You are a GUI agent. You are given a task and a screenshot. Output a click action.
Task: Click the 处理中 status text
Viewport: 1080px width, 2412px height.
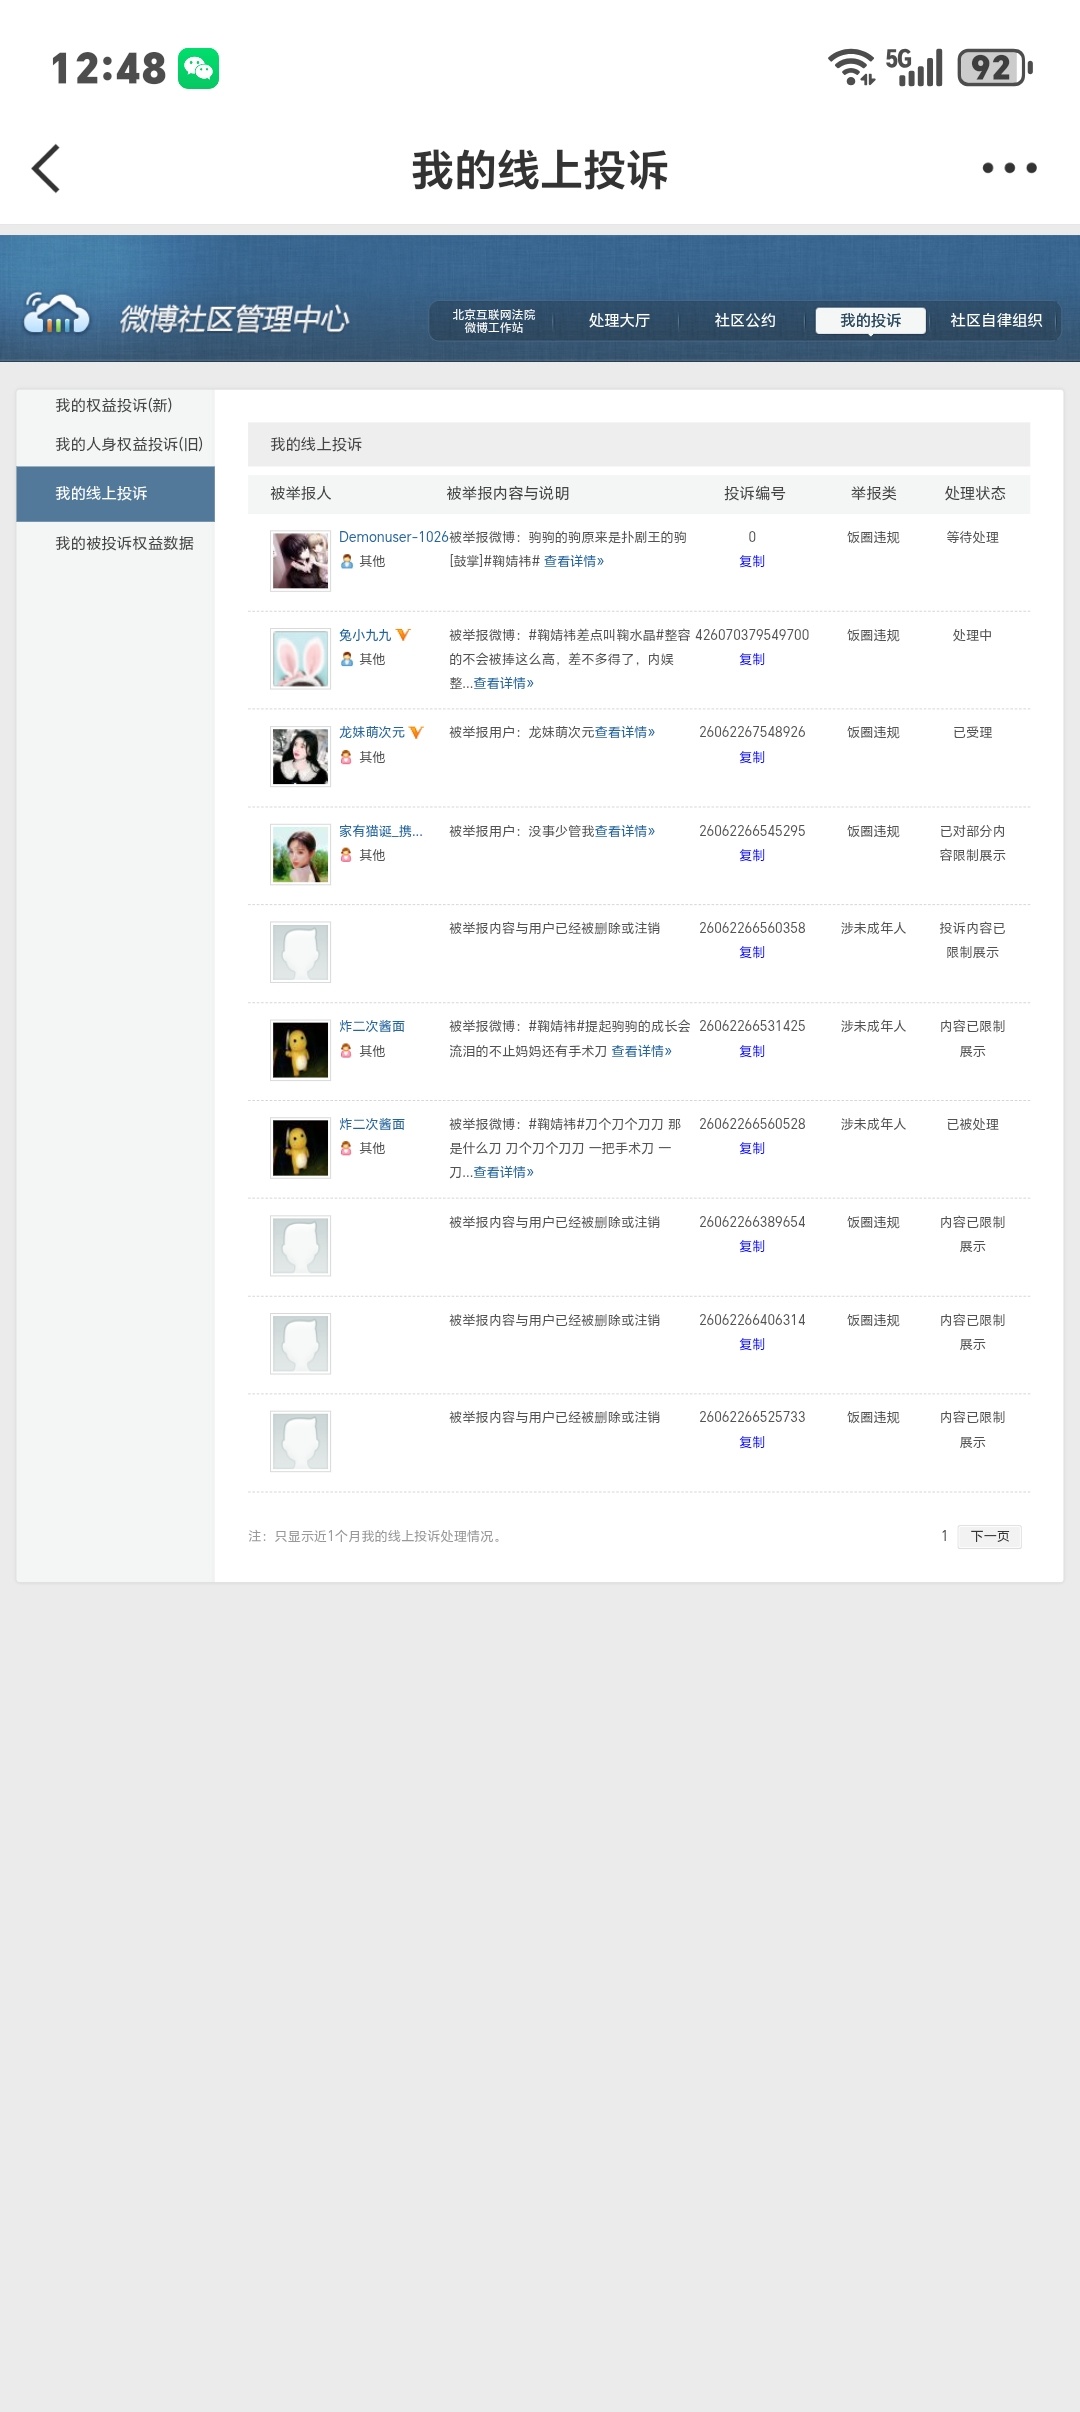[973, 635]
